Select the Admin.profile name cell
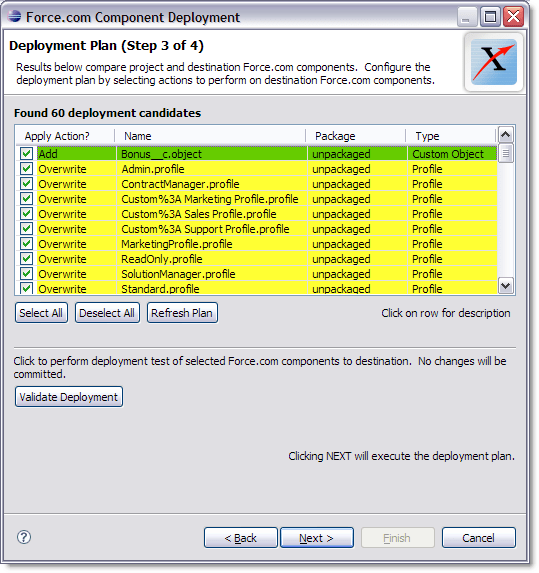 click(212, 169)
